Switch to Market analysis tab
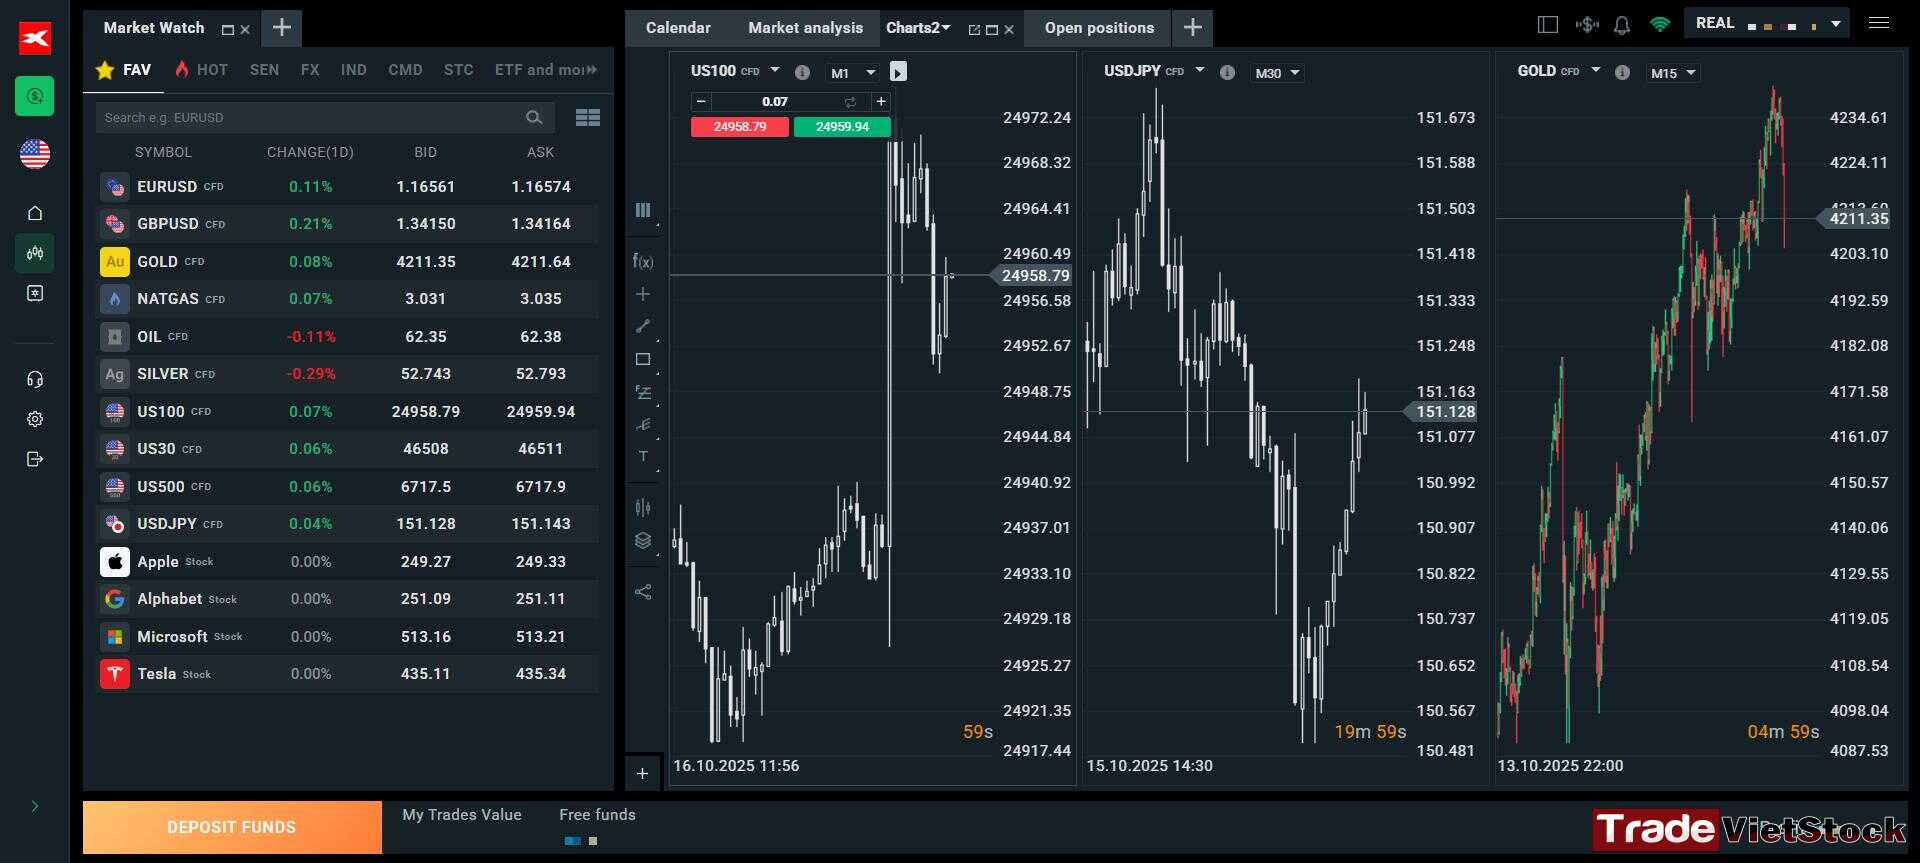This screenshot has width=1920, height=863. tap(805, 28)
